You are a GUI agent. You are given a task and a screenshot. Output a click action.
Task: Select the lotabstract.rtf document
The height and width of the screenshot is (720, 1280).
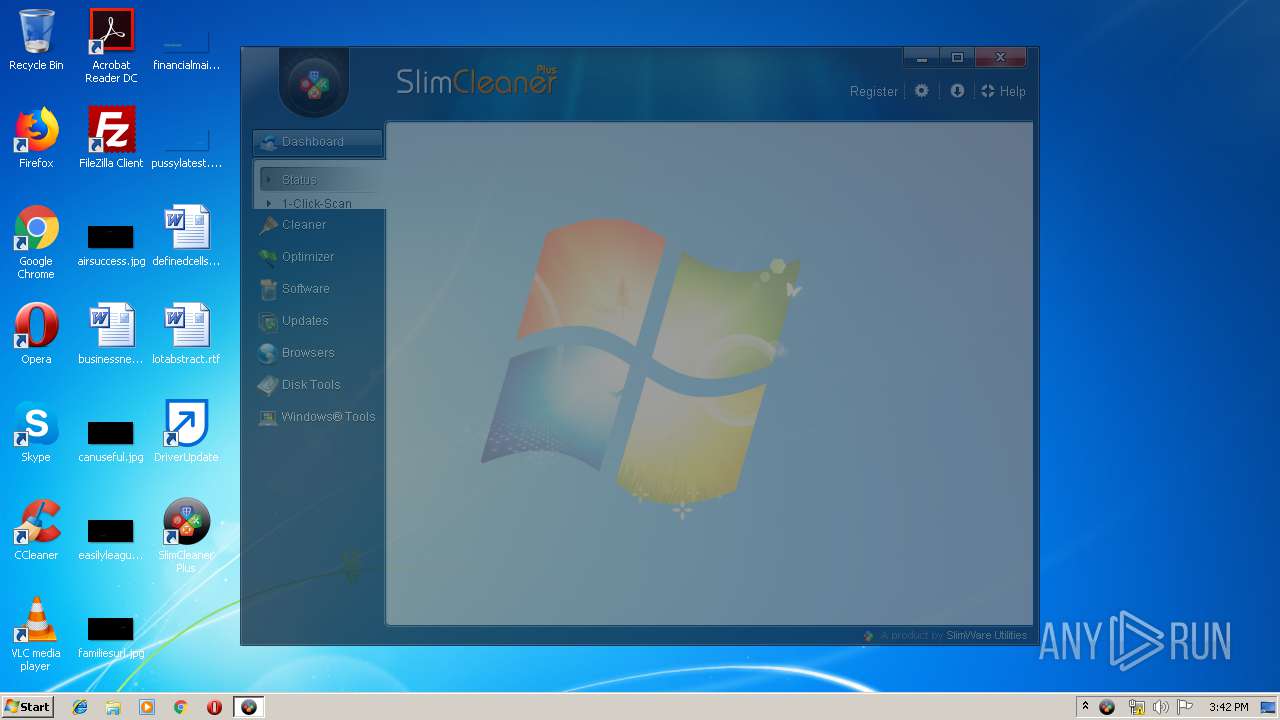pos(186,334)
